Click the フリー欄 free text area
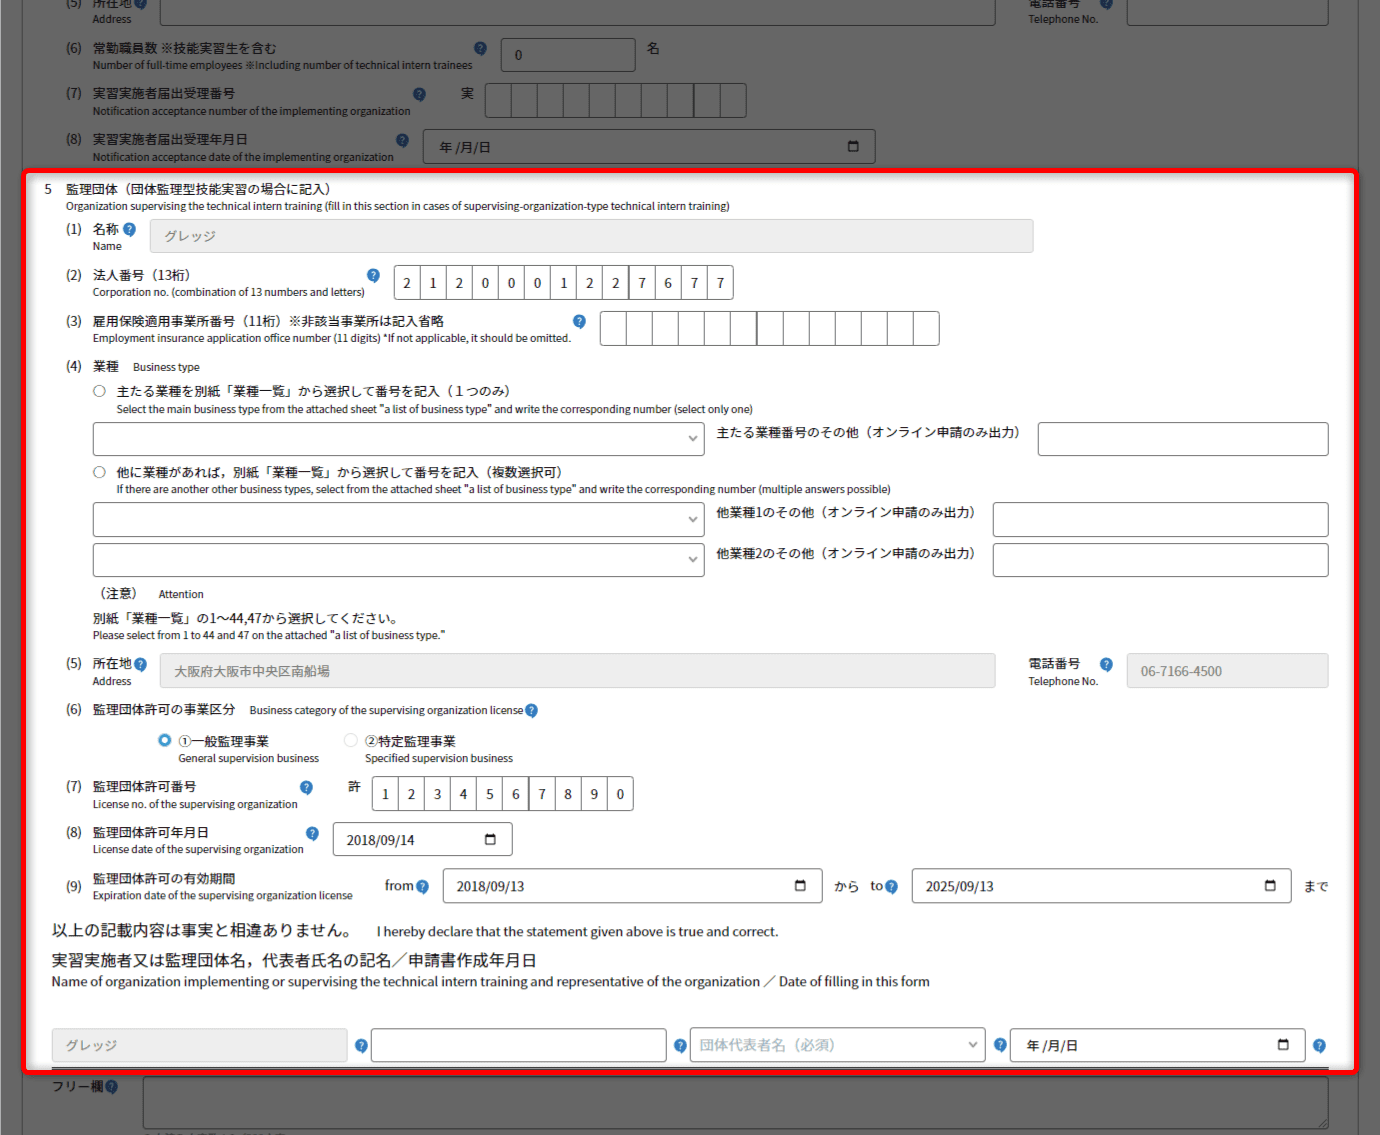This screenshot has width=1380, height=1135. 735,1102
